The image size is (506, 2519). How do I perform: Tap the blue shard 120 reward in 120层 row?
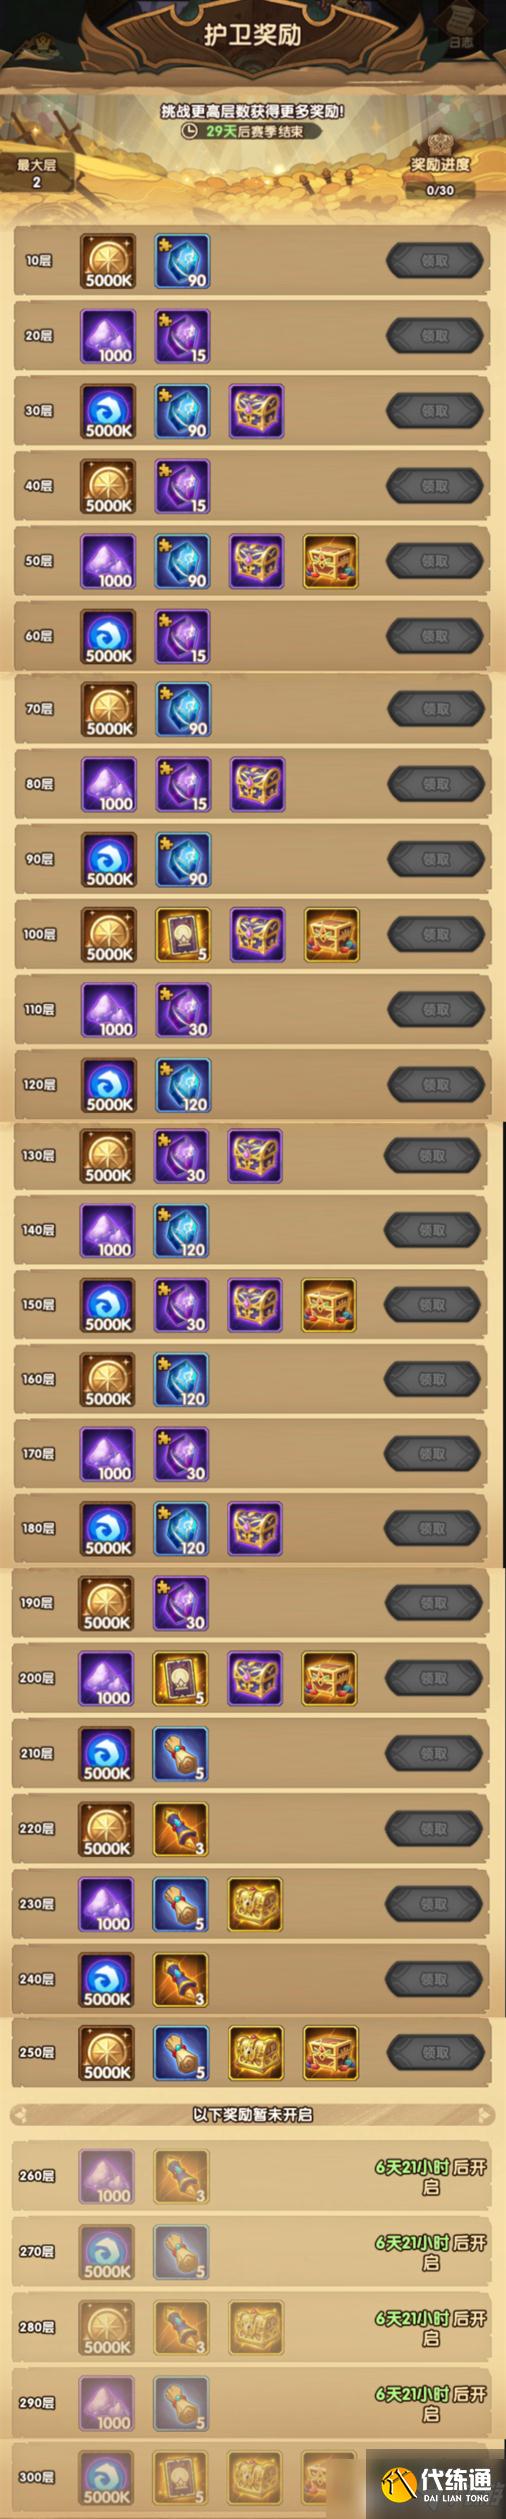(x=183, y=1086)
